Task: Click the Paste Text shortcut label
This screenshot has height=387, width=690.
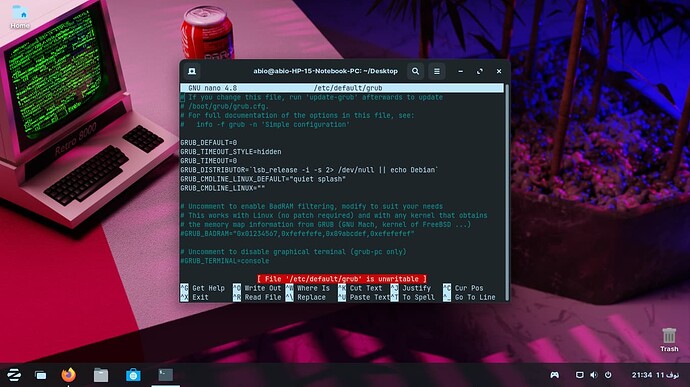Action: [370, 298]
